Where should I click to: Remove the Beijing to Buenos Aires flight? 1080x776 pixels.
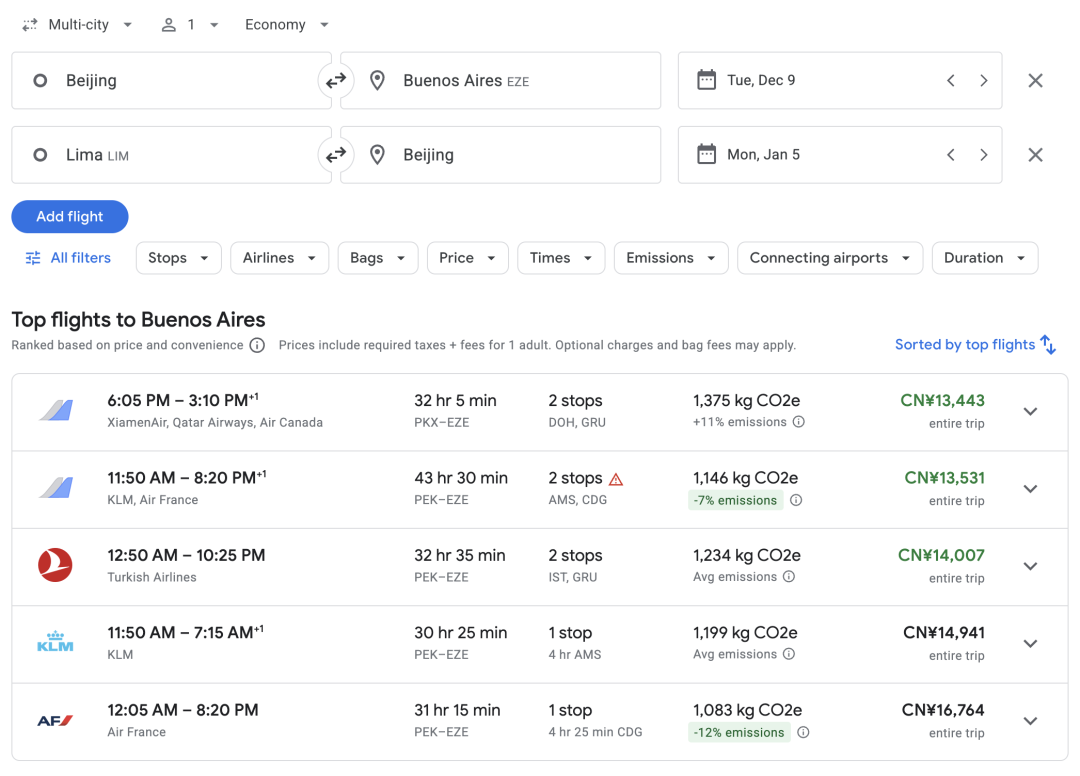click(1035, 81)
